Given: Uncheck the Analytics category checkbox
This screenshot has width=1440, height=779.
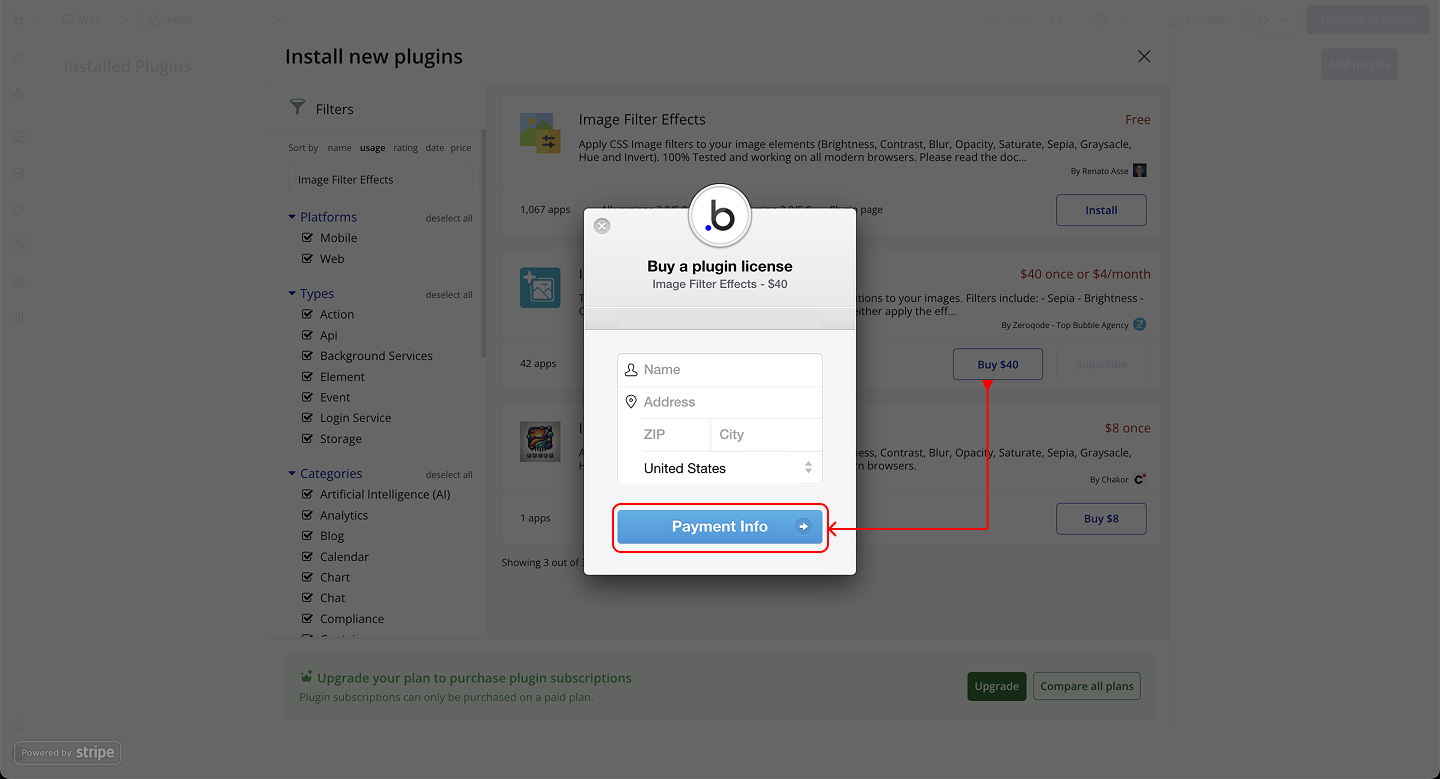Looking at the screenshot, I should [308, 515].
